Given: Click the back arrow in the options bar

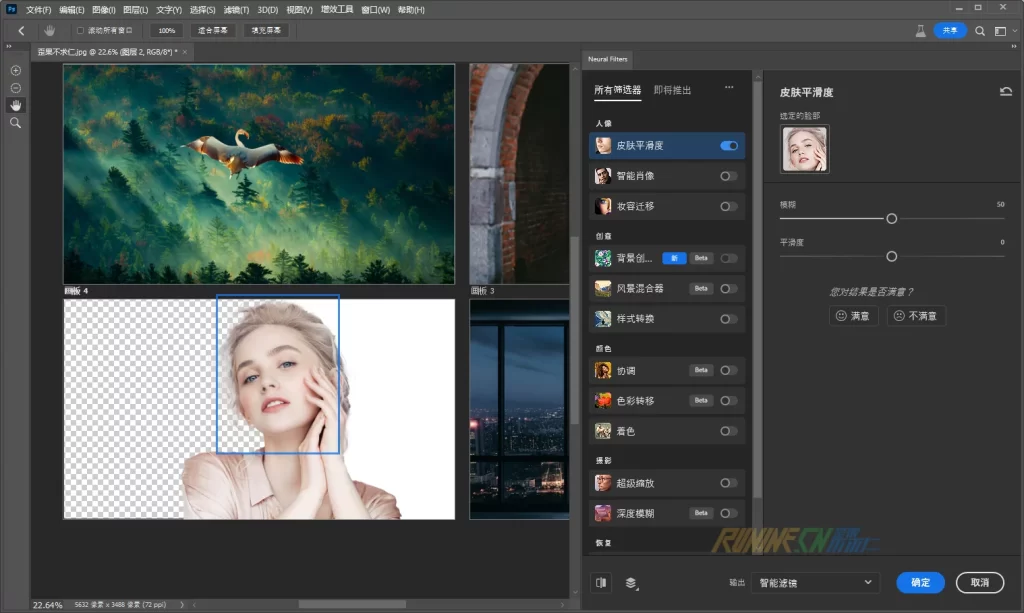Looking at the screenshot, I should point(21,31).
